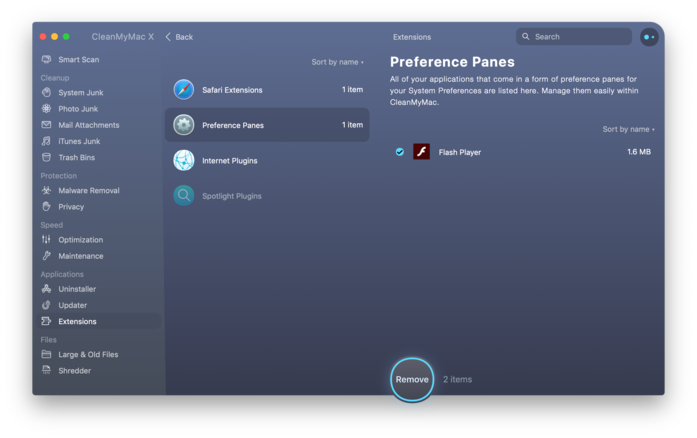
Task: Open the Uninstaller module
Action: tap(77, 289)
